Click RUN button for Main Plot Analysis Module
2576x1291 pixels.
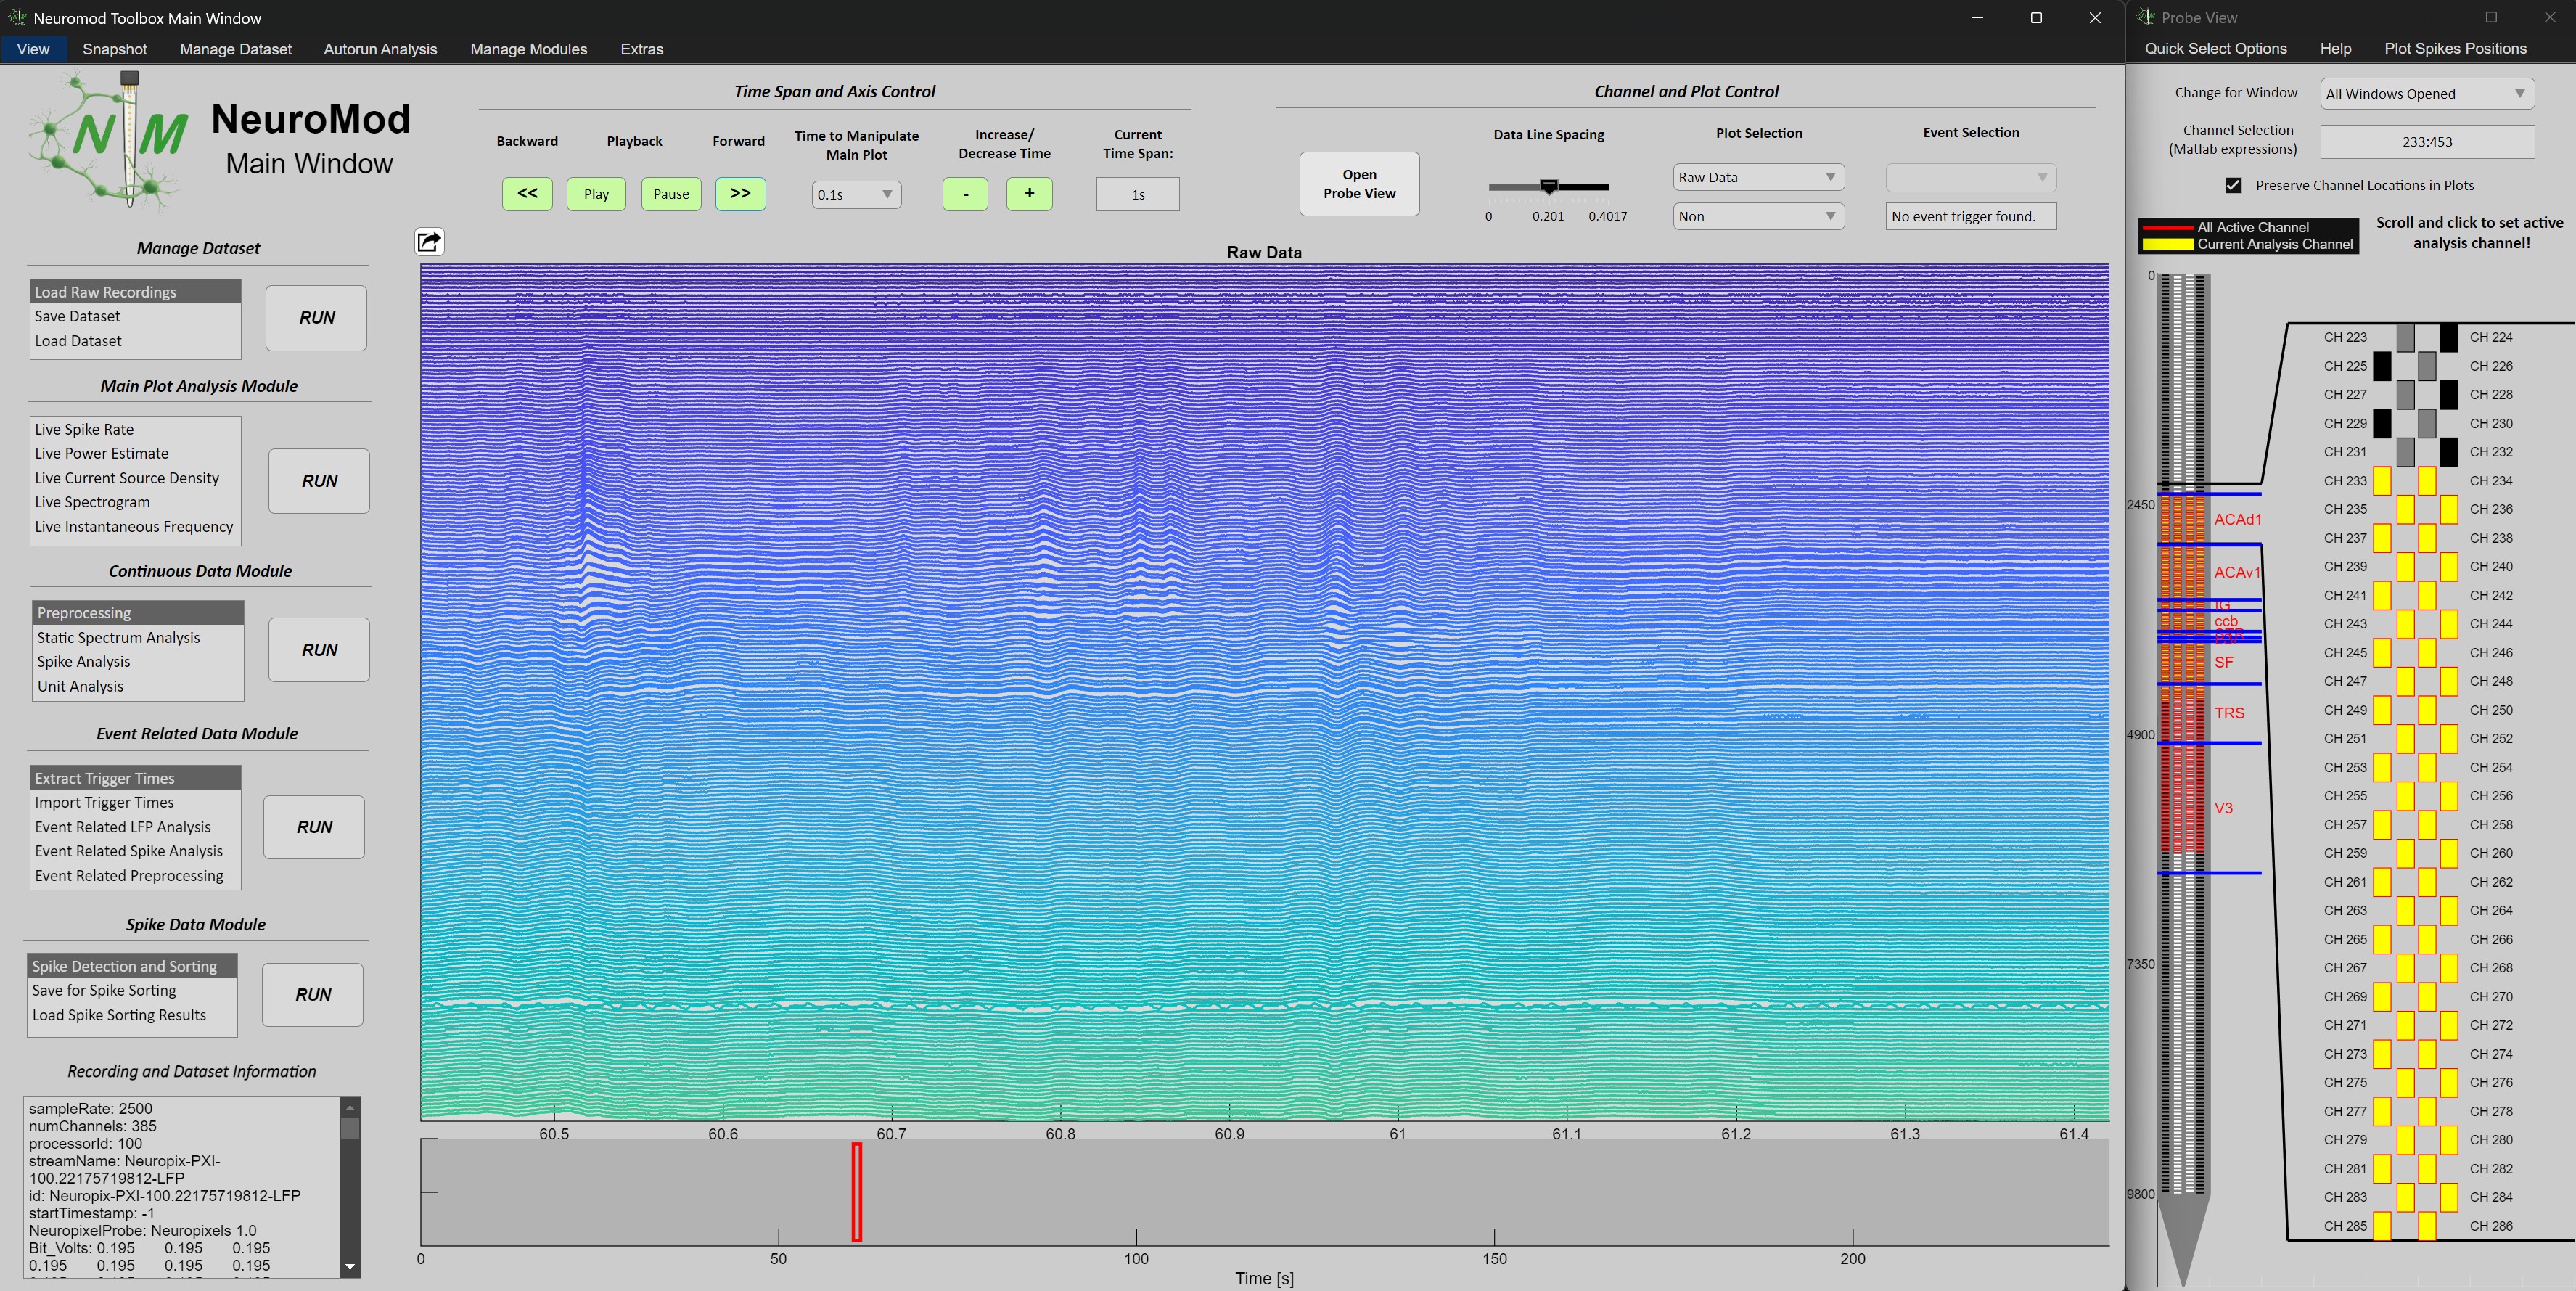(319, 481)
